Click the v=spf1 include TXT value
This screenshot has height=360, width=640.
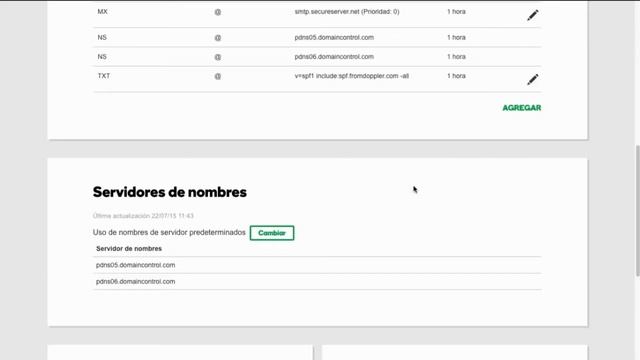pyautogui.click(x=351, y=76)
